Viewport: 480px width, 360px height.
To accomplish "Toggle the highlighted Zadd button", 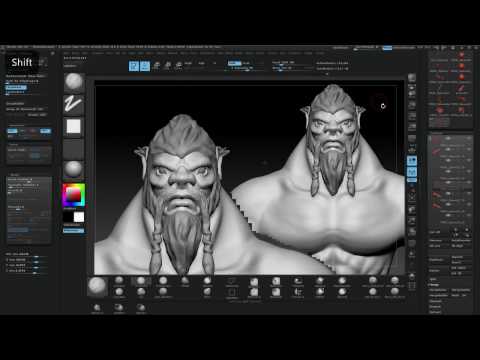I will click(x=235, y=63).
